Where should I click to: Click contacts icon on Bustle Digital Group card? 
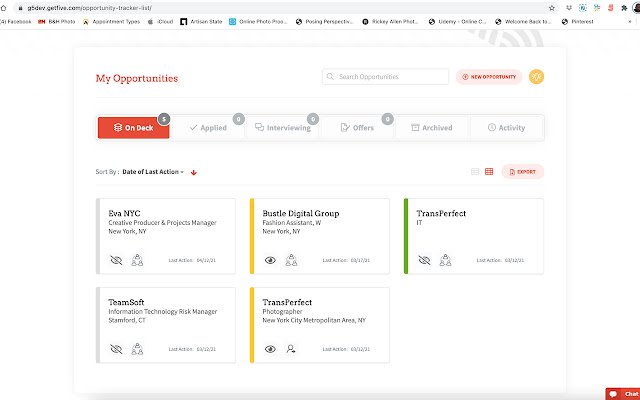[291, 260]
